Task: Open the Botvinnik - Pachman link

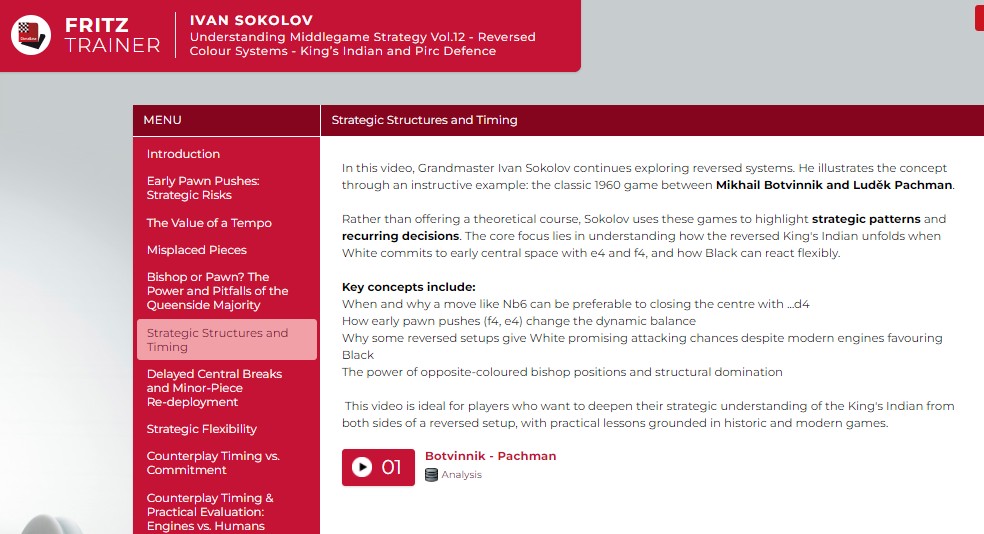Action: (490, 456)
